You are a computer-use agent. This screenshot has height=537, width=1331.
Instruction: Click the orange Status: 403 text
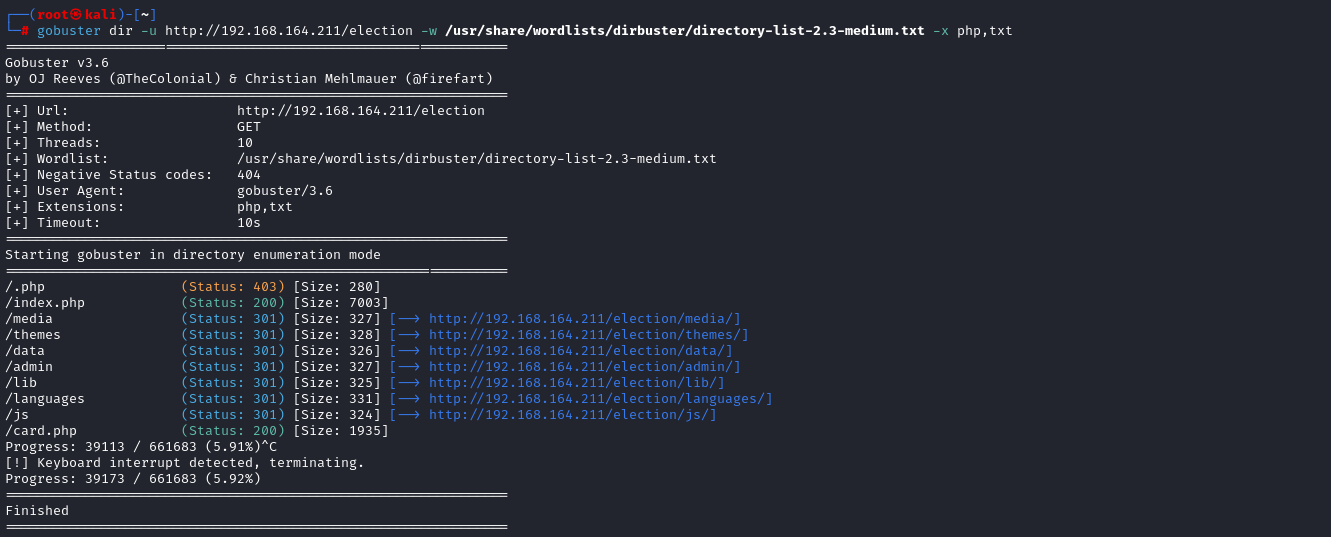(233, 287)
